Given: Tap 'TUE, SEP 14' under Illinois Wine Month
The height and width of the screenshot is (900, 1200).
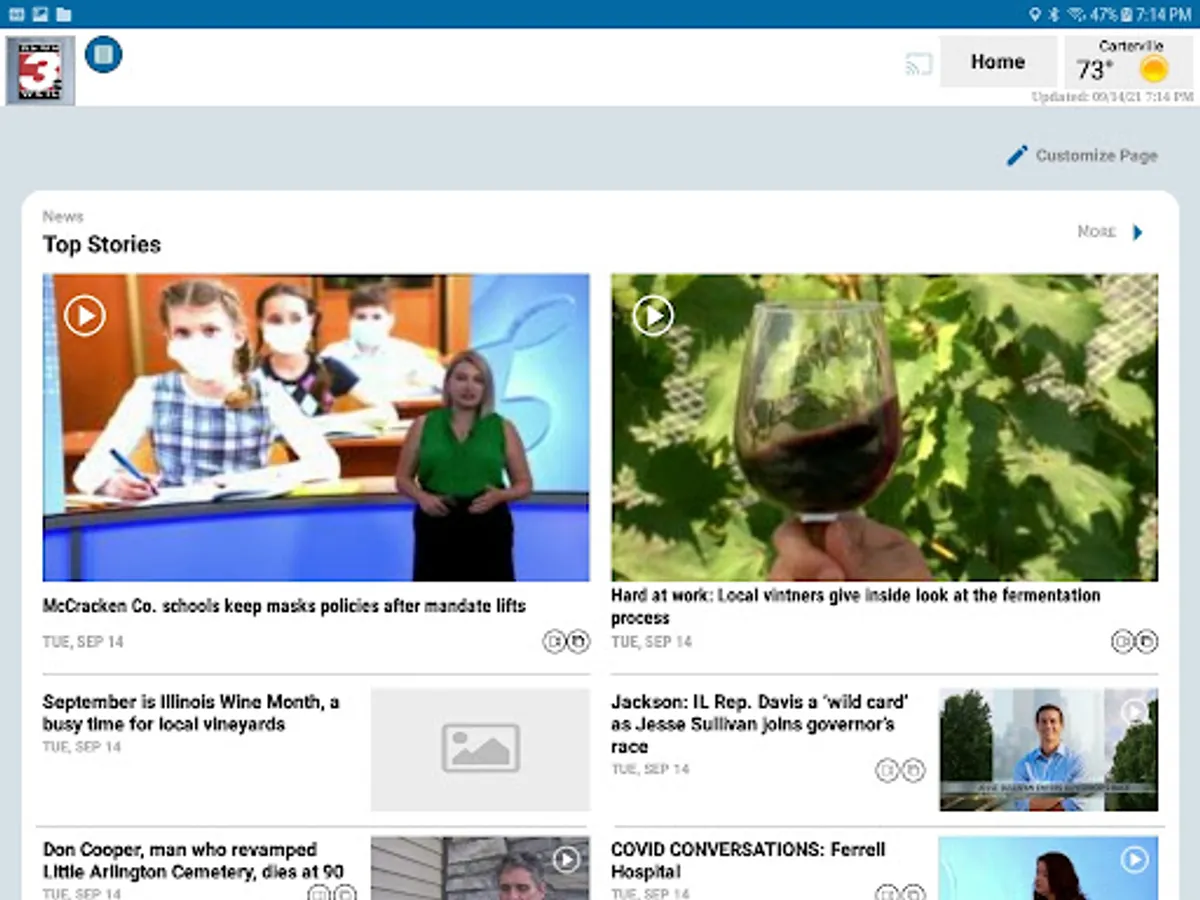Looking at the screenshot, I should (82, 747).
